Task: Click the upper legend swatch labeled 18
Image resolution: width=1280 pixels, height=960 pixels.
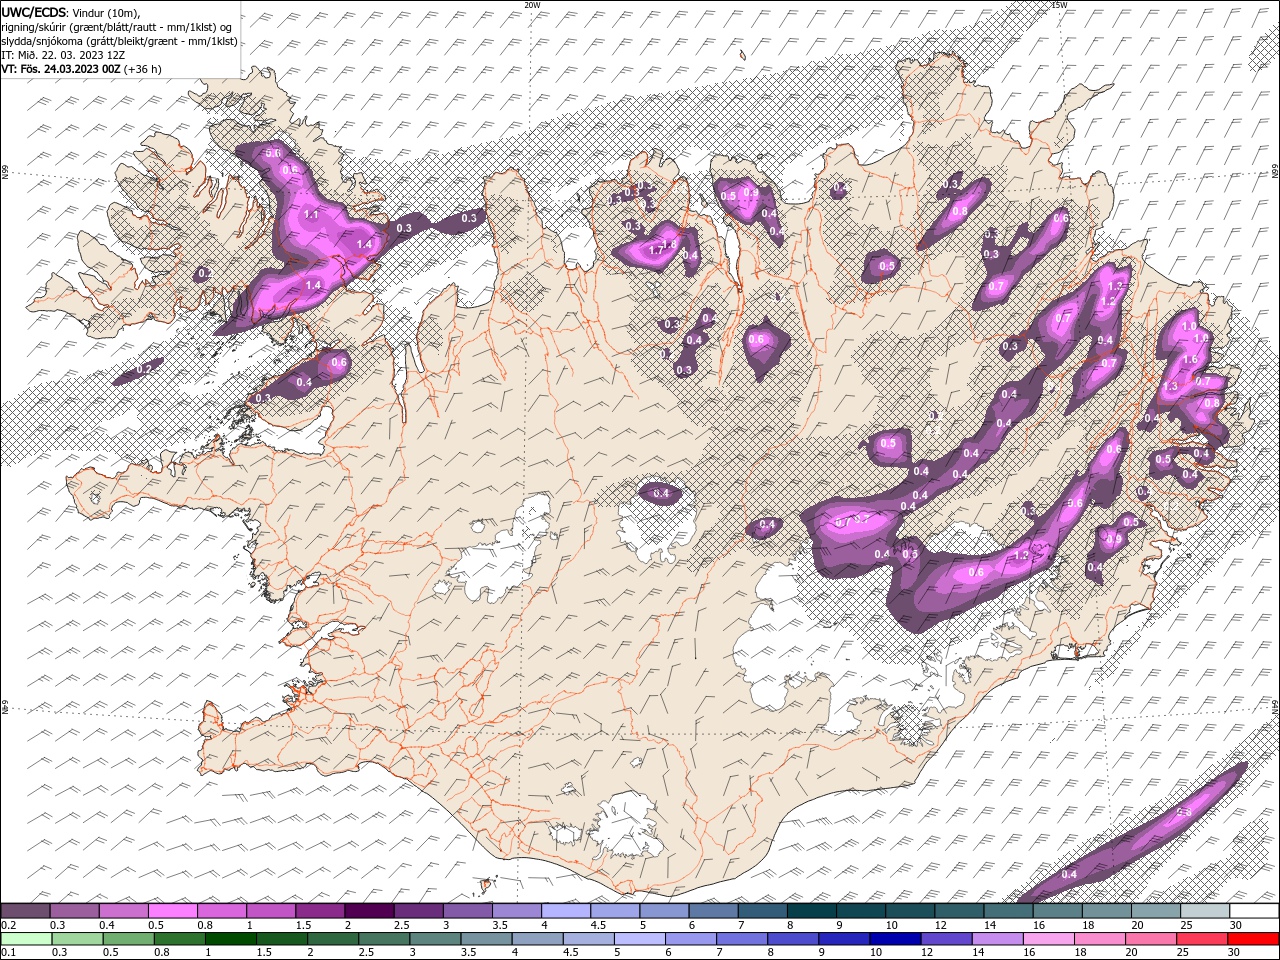Action: point(1105,911)
